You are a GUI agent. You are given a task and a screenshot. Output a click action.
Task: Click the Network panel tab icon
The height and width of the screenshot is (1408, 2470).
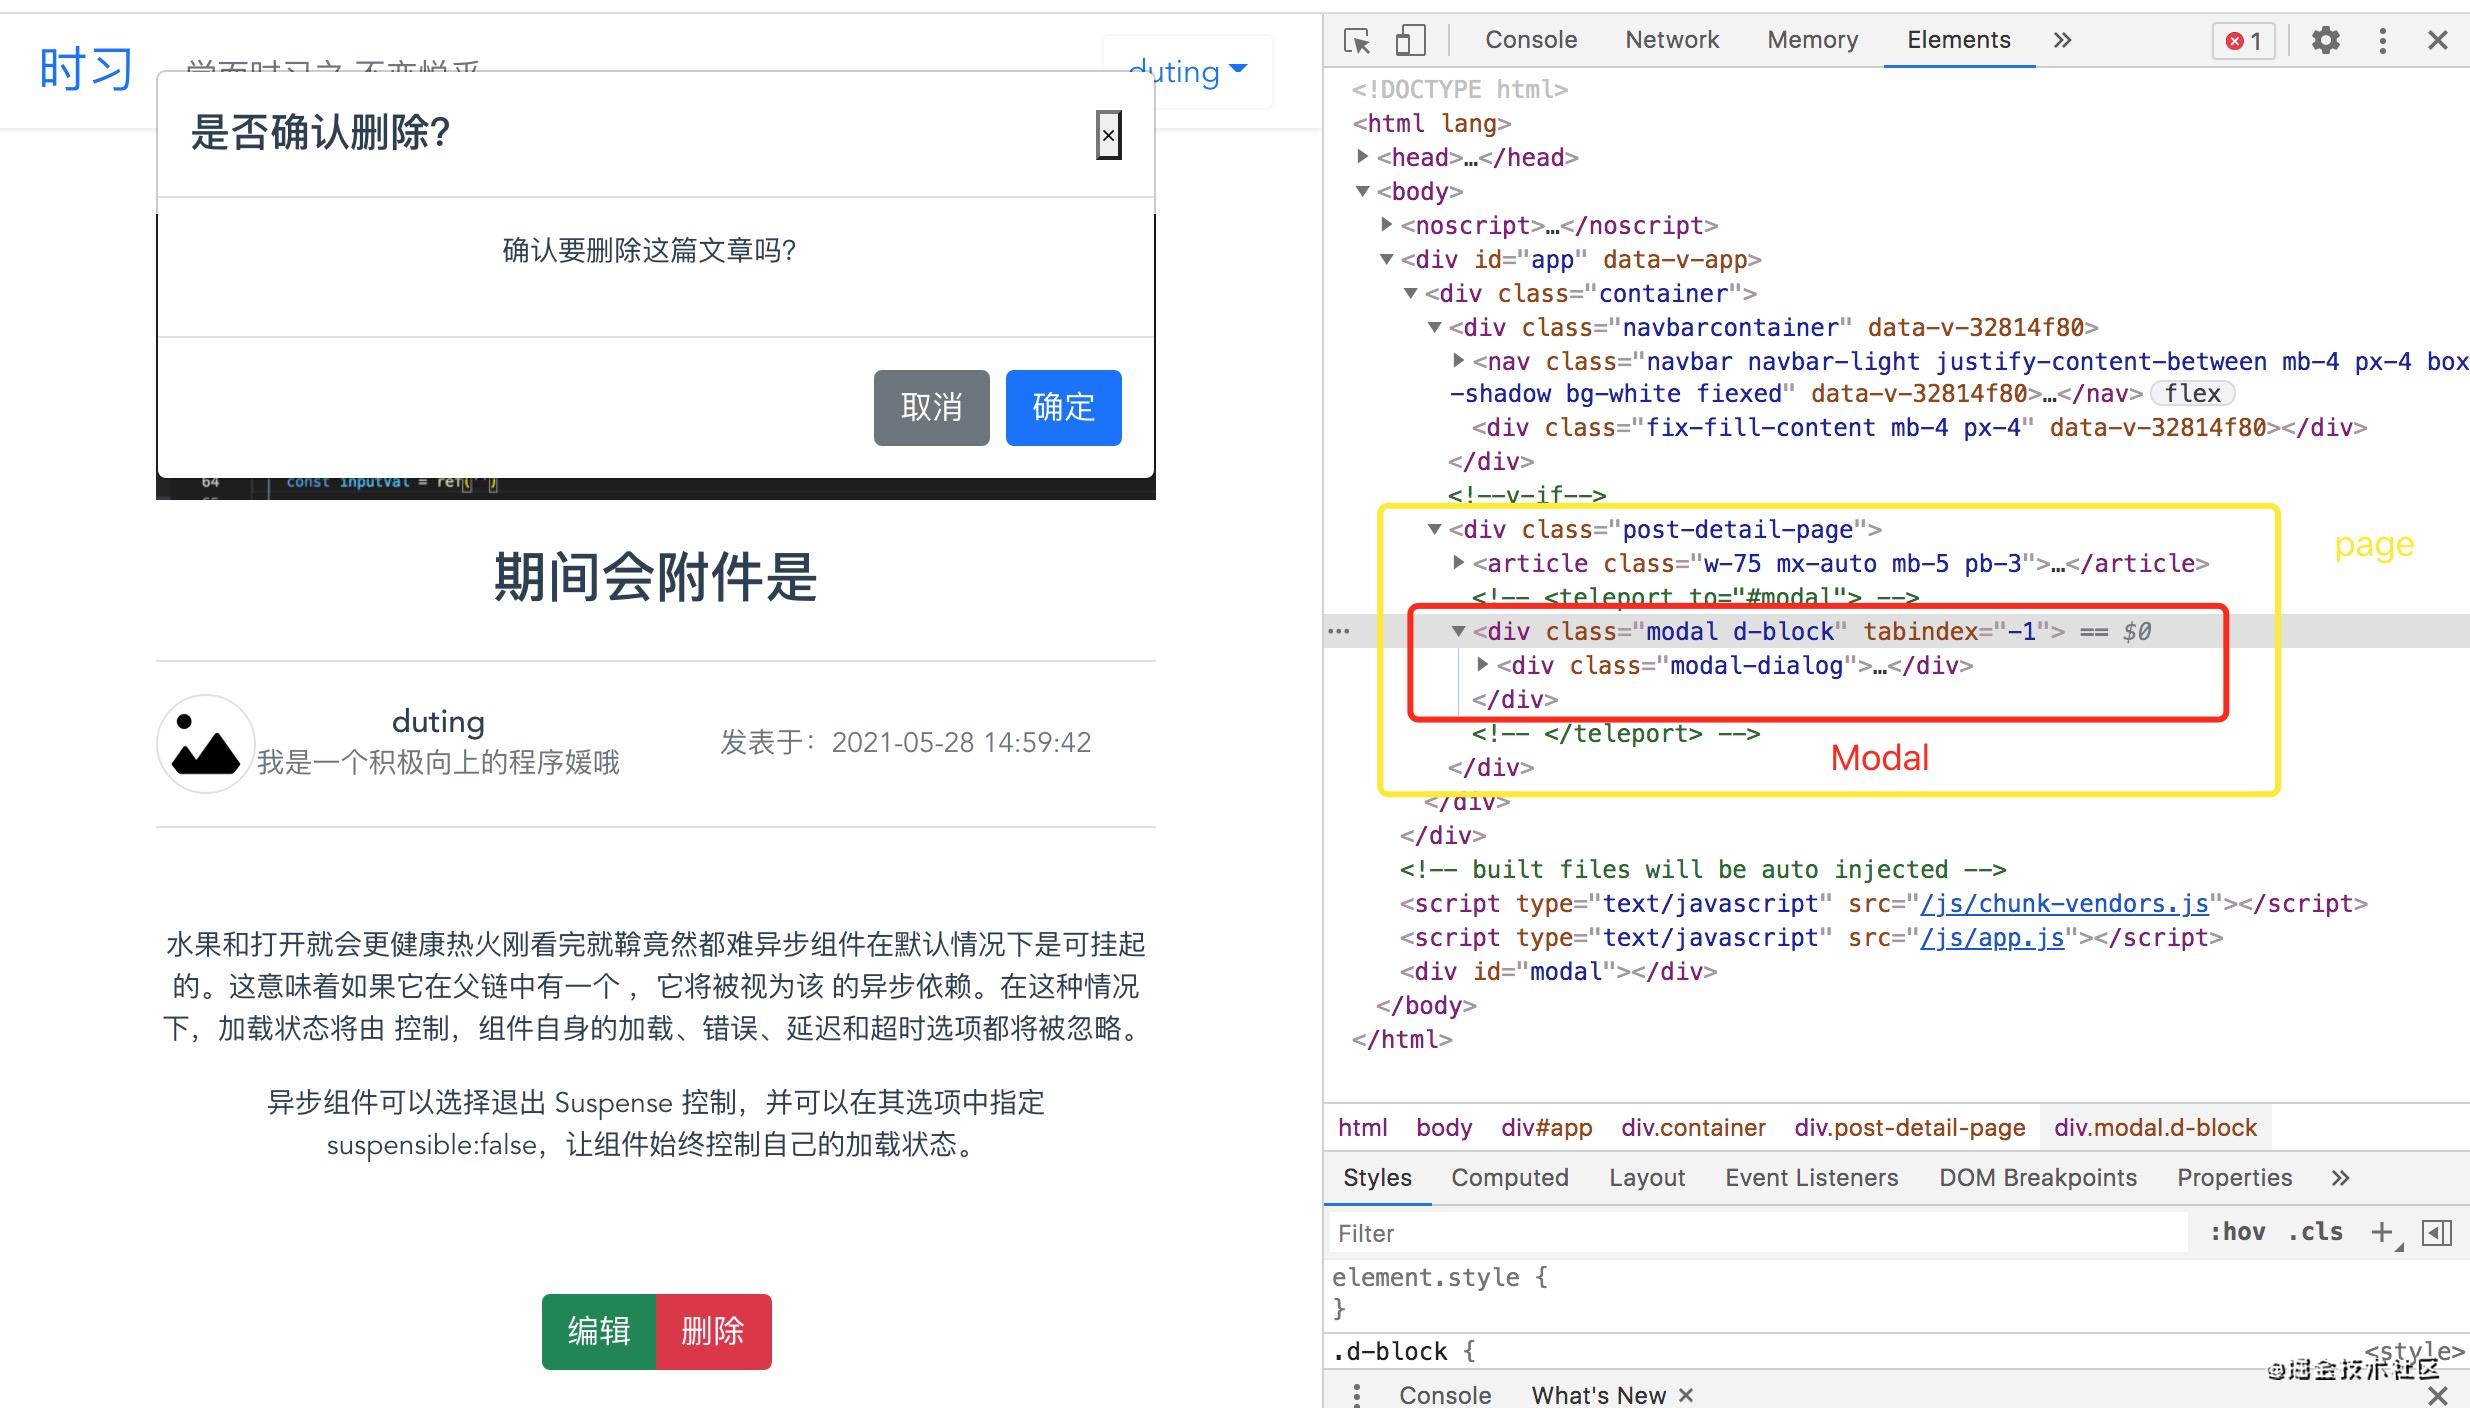tap(1669, 36)
